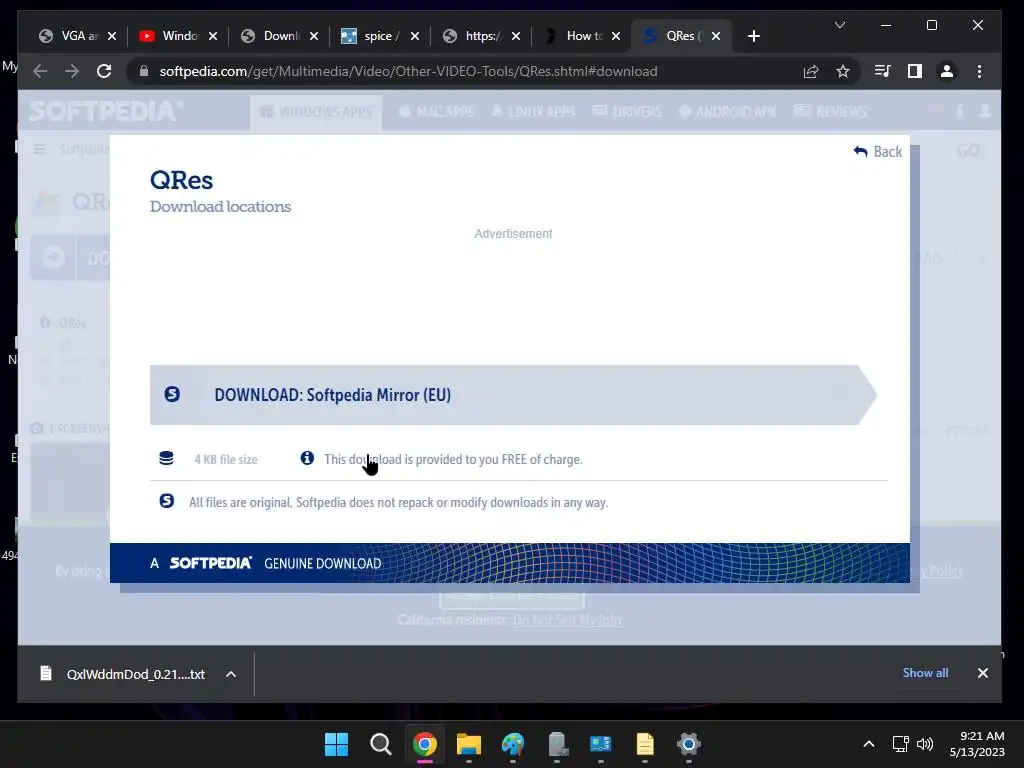The image size is (1024, 768).
Task: Click the Softpedia S icon on mirror row
Action: coord(172,394)
